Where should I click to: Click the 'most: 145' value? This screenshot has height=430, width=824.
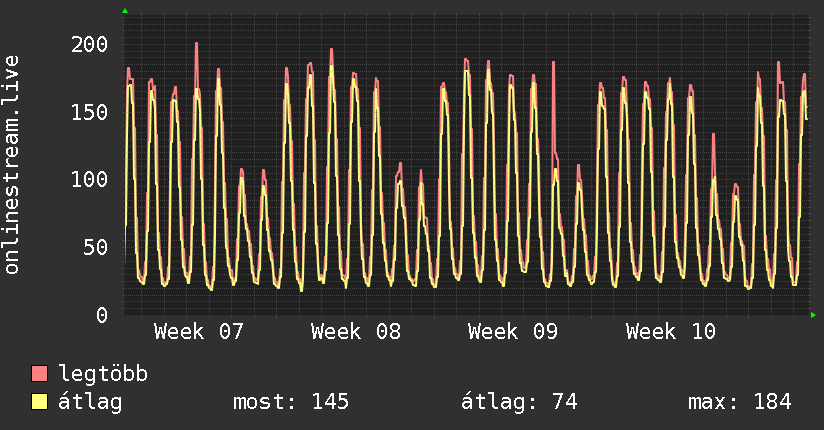click(291, 402)
